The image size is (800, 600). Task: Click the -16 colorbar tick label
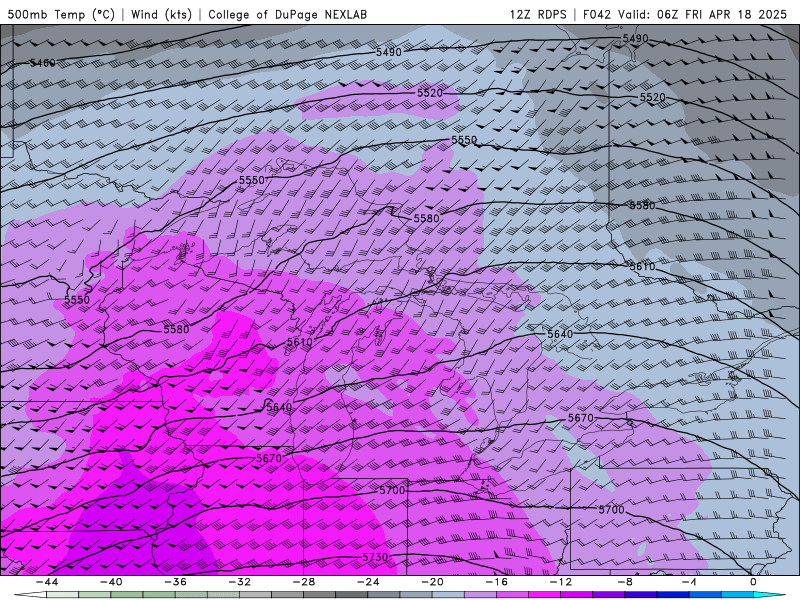[496, 582]
